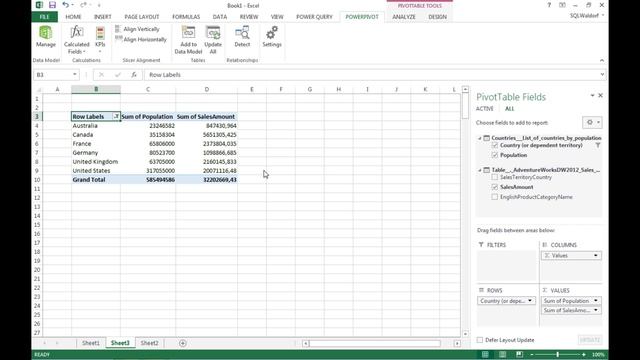The image size is (640, 360).
Task: Adjust the zoom slider handle
Action: (558, 354)
